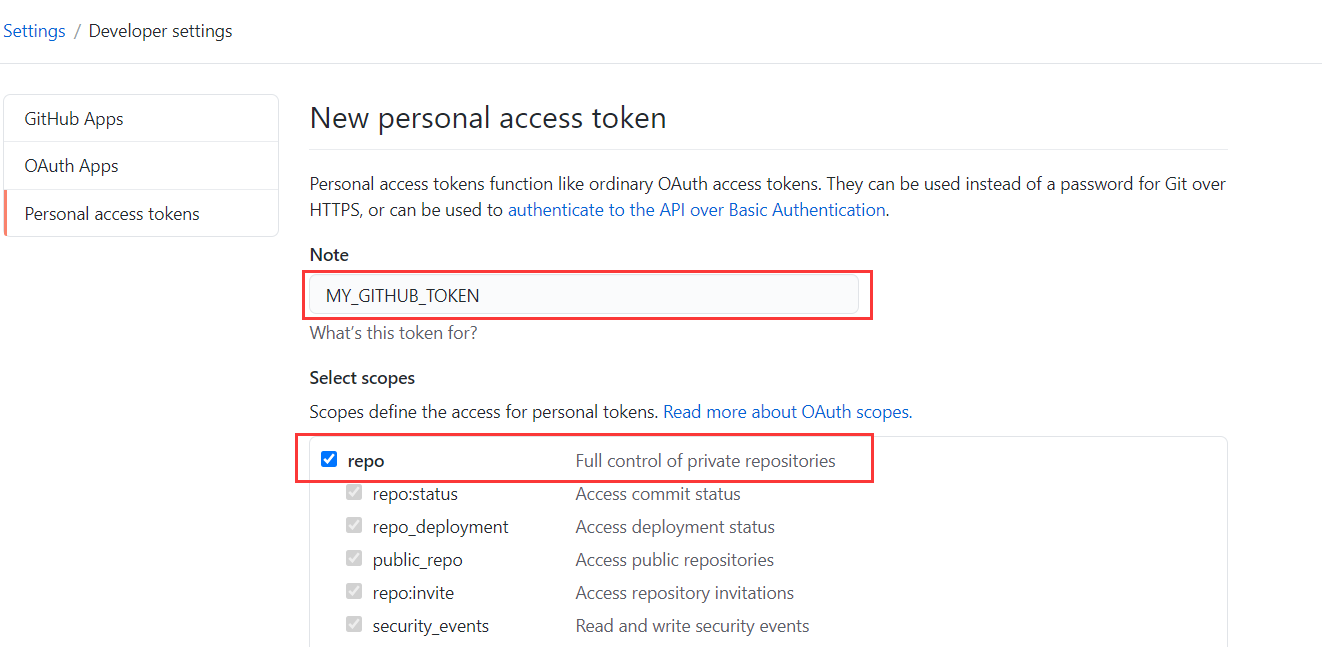Screen dimensions: 1322x647
Task: Uncheck the repo full control scope
Action: 329,458
